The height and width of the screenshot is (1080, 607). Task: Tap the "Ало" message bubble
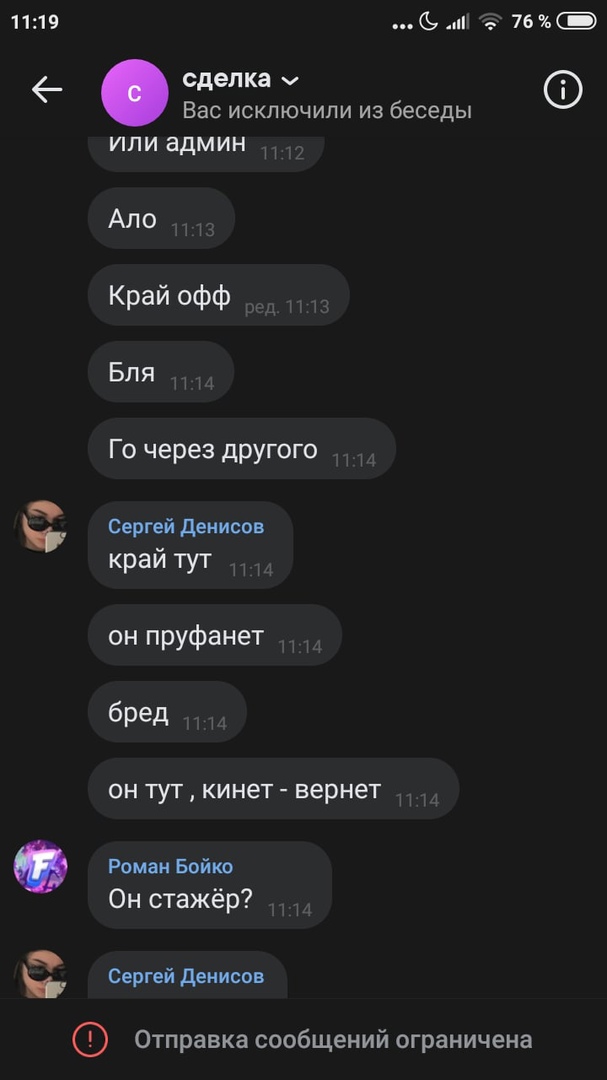161,218
